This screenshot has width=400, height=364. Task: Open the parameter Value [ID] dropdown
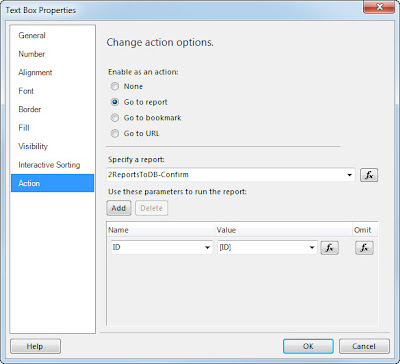(312, 248)
